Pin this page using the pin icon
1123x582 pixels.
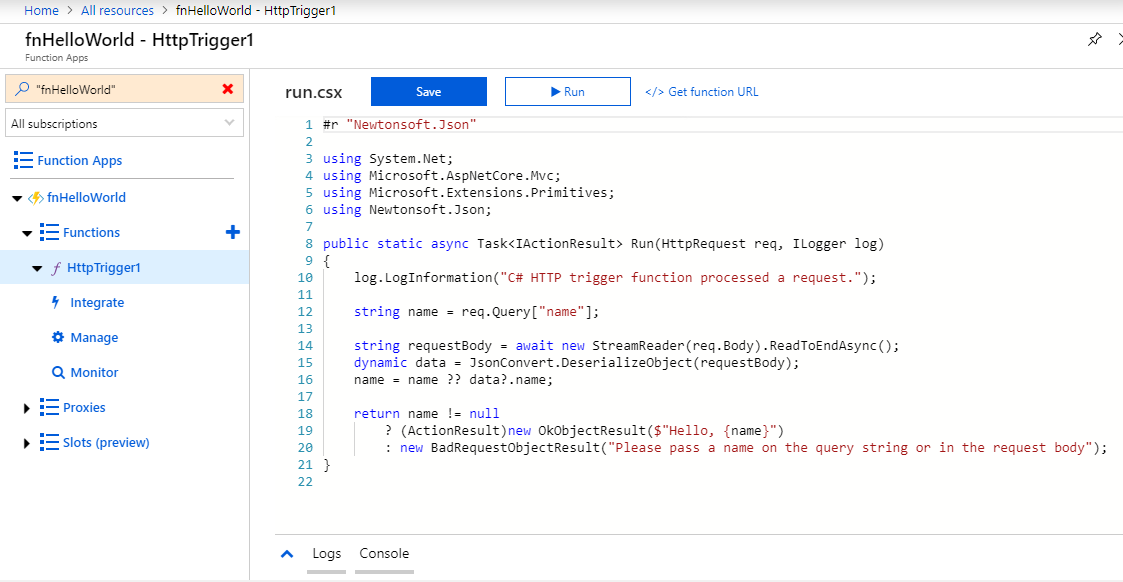click(x=1095, y=39)
